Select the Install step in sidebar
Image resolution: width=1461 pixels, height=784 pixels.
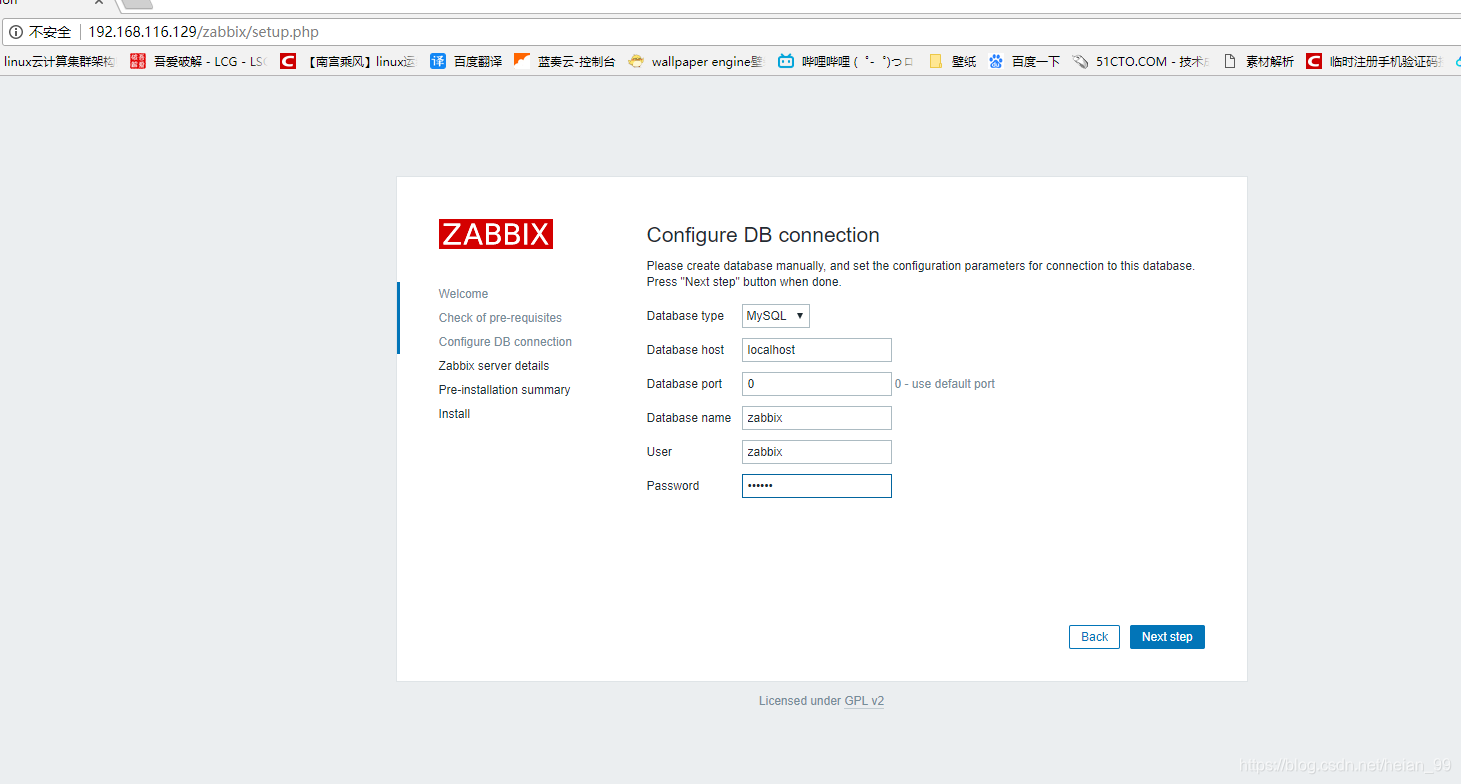coord(454,414)
